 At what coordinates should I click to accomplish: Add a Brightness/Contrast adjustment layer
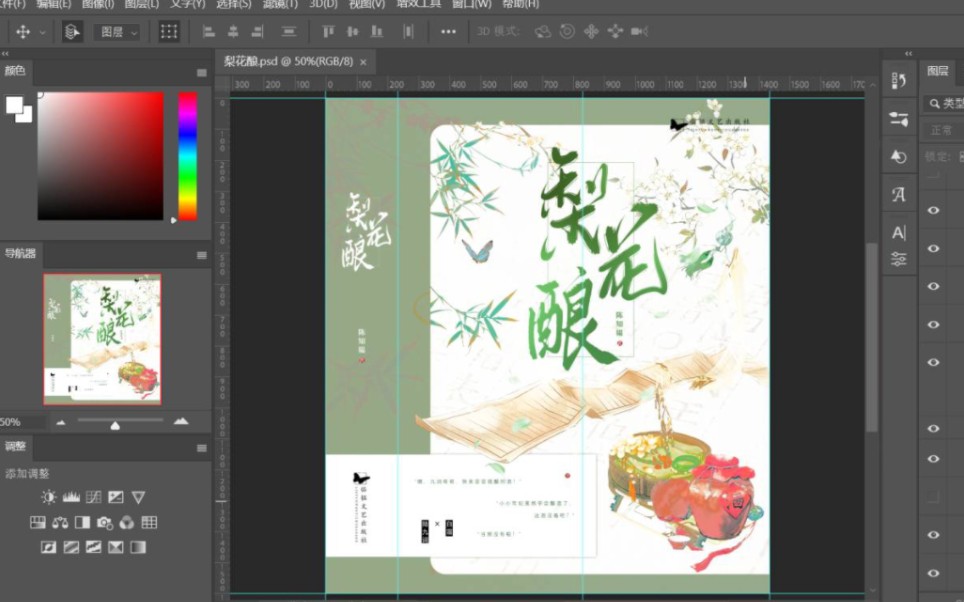point(48,497)
